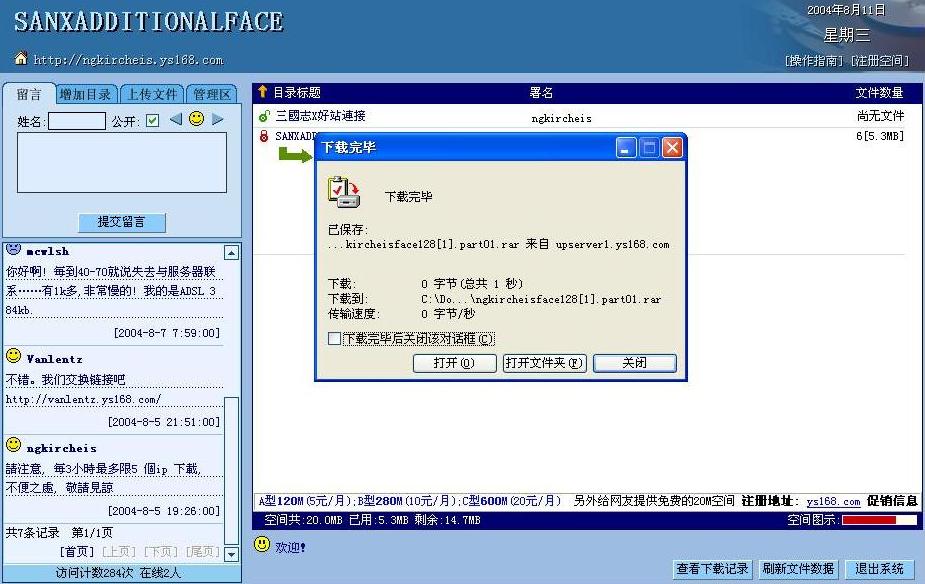Screen dimensions: 925x584
Task: Open the 操作指南 link
Action: [814, 61]
